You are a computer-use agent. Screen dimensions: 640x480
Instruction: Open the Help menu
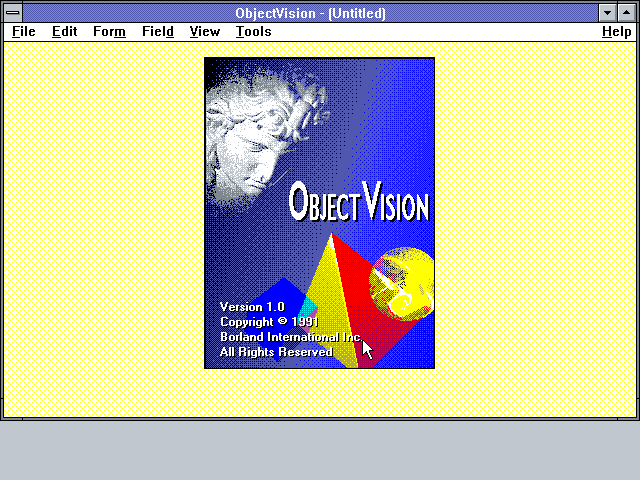coord(617,31)
